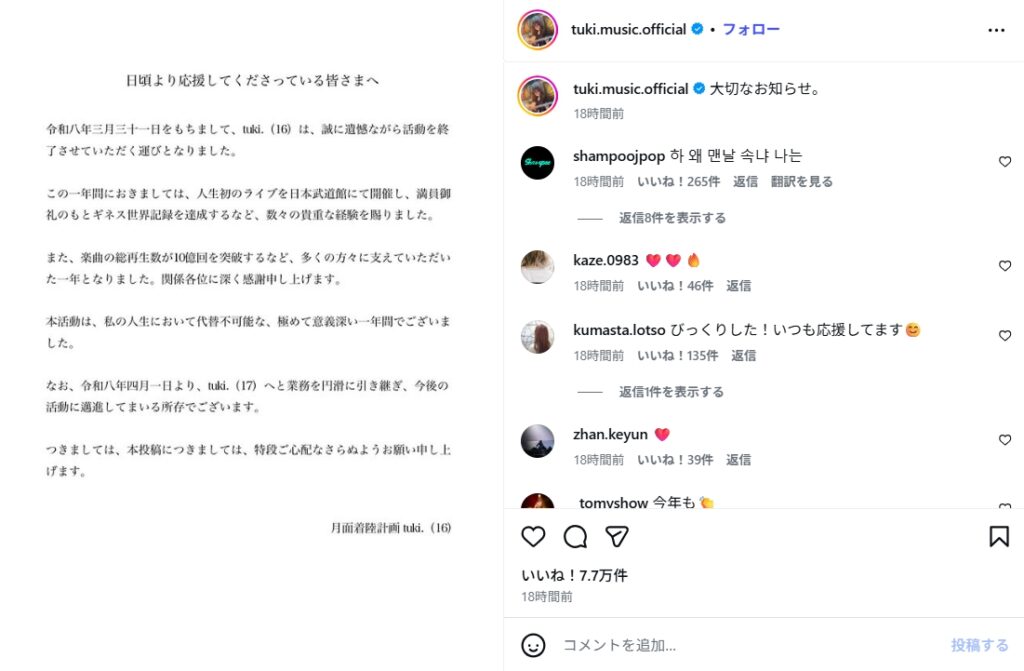Screen dimensions: 1024x671
Task: Open shampoojpop's profile avatar
Action: pos(537,163)
